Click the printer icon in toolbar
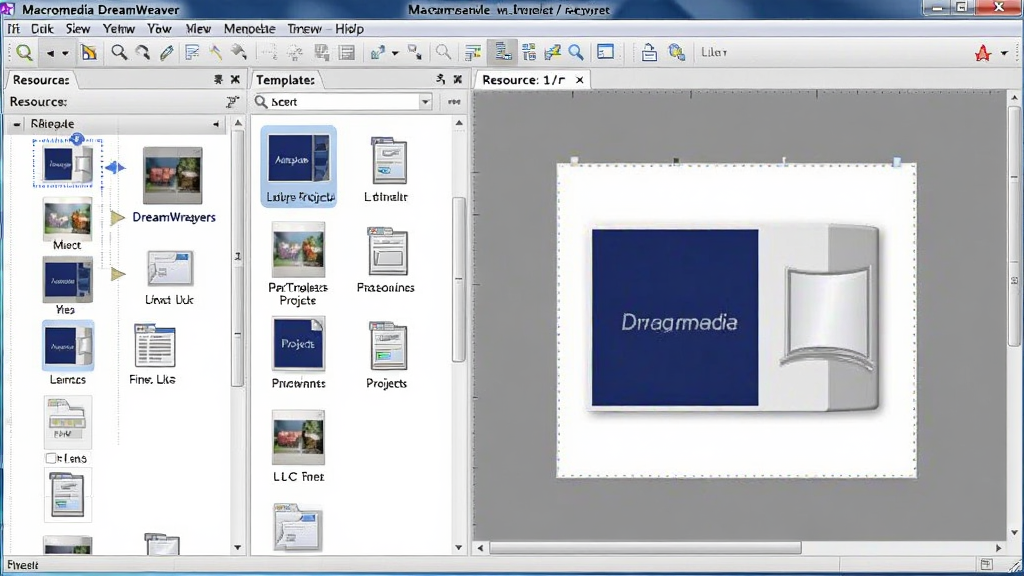The image size is (1024, 576). (648, 52)
